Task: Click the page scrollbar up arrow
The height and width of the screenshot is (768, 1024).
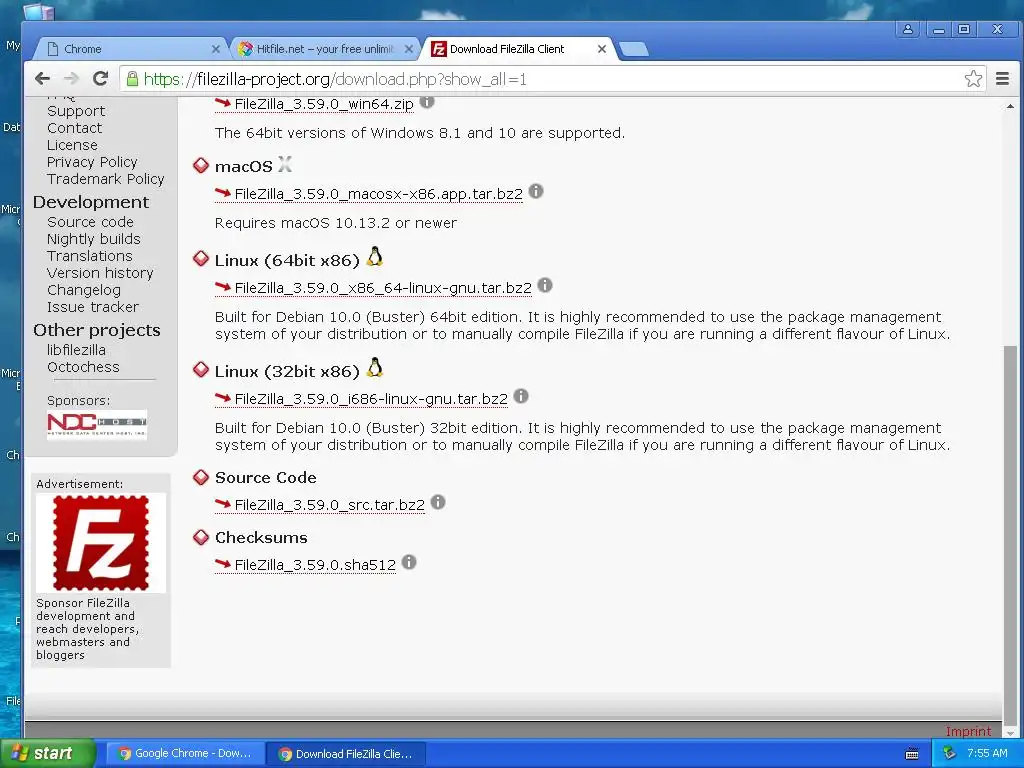Action: click(x=1010, y=106)
